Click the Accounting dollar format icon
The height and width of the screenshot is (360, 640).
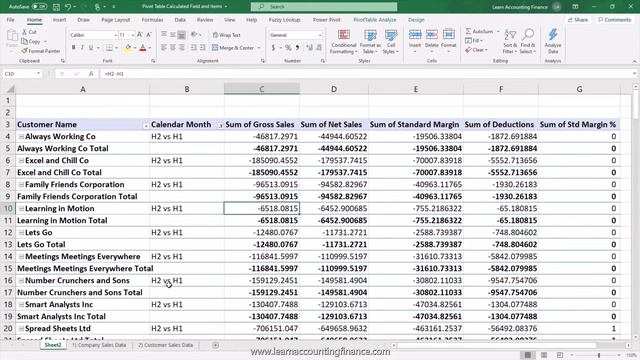coord(273,48)
